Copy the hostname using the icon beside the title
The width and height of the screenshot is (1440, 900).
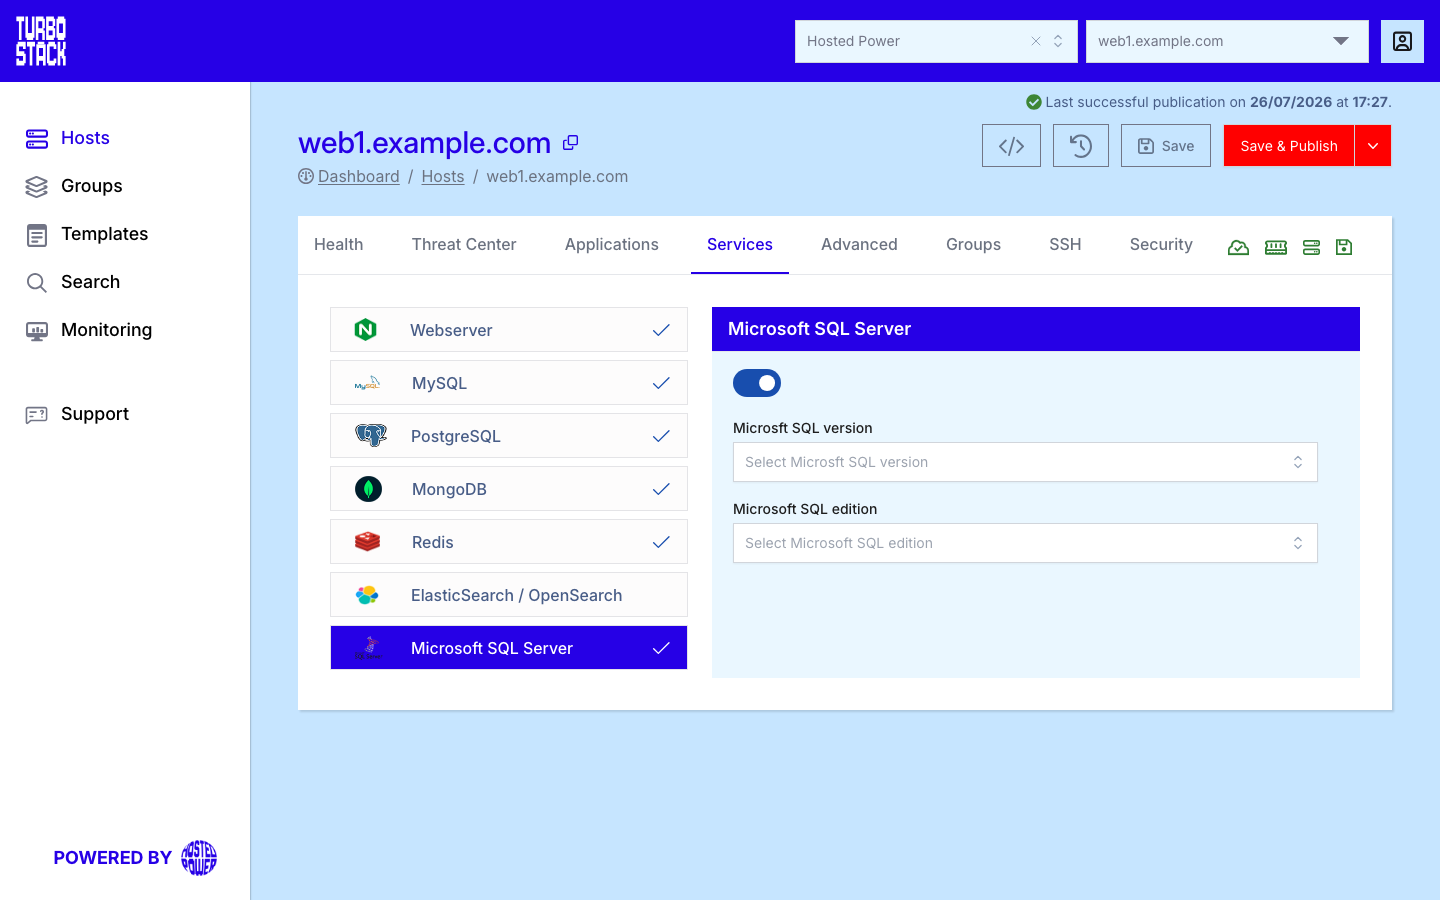(x=570, y=143)
